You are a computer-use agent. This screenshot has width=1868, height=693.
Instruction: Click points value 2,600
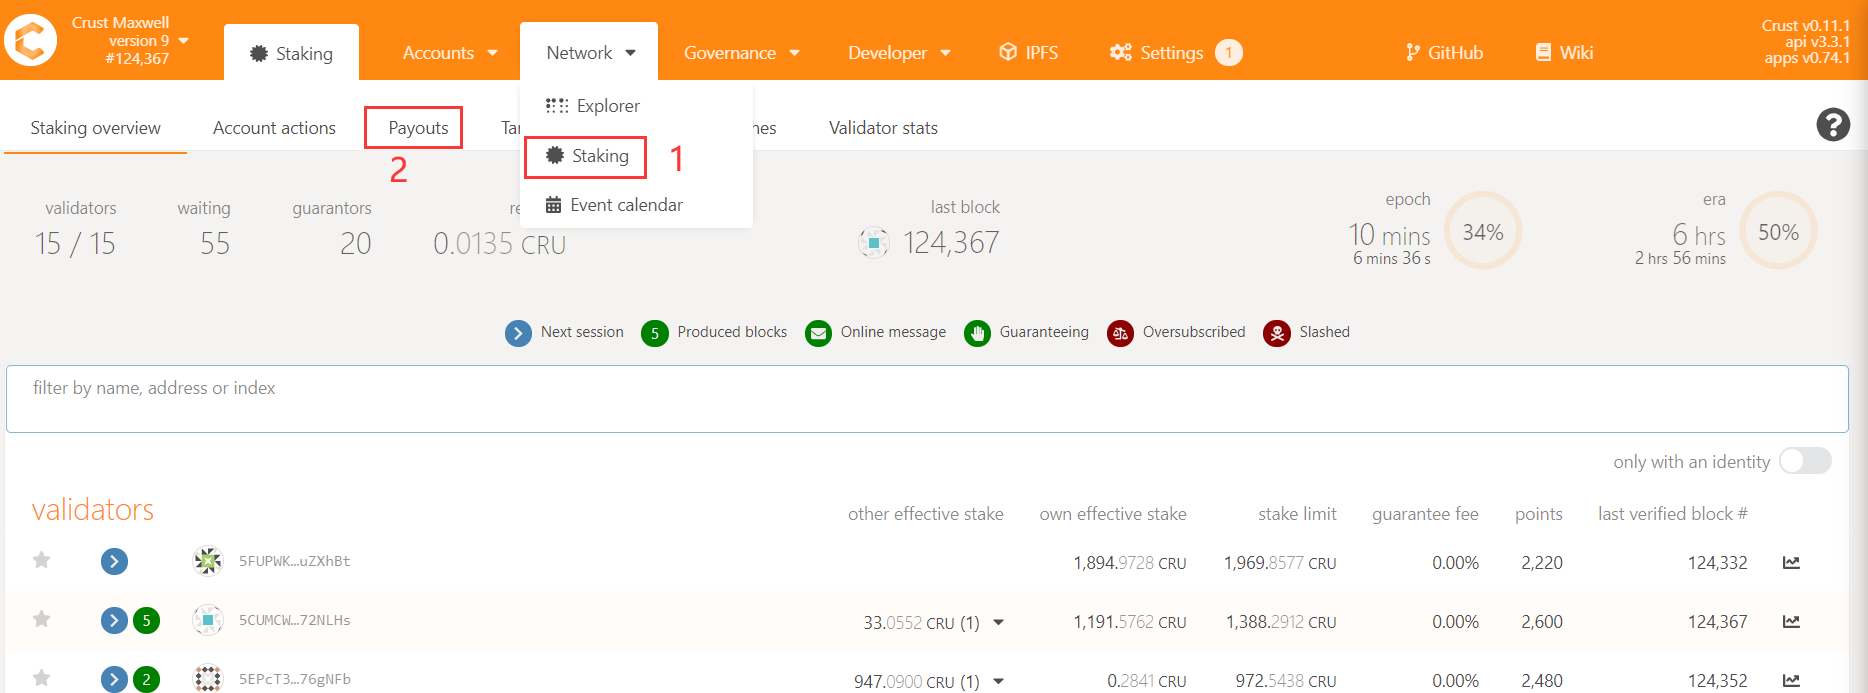click(1542, 622)
